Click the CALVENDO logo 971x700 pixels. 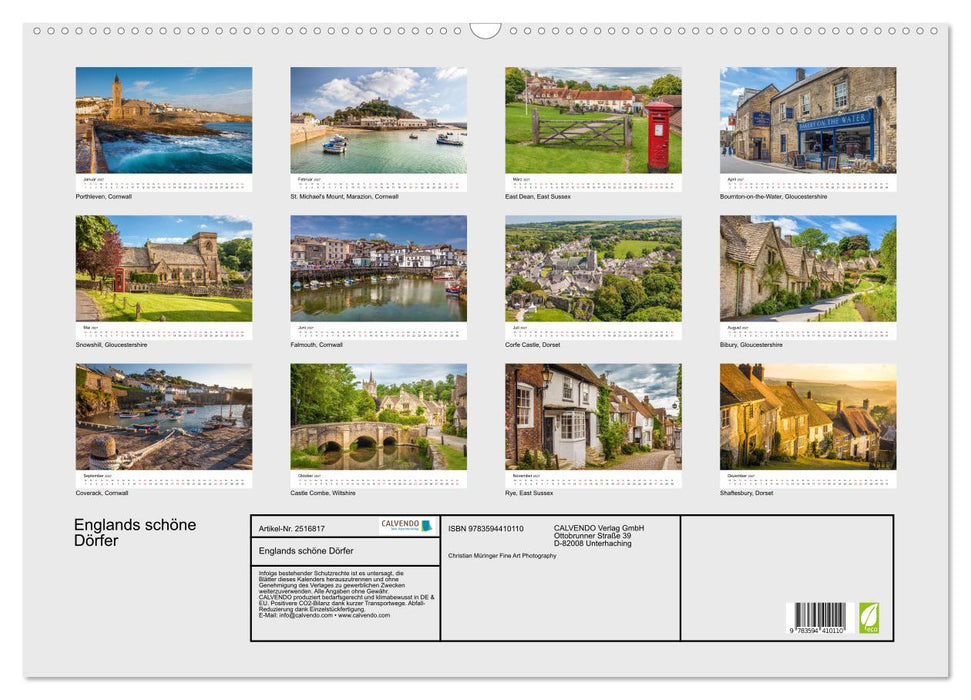pos(407,525)
